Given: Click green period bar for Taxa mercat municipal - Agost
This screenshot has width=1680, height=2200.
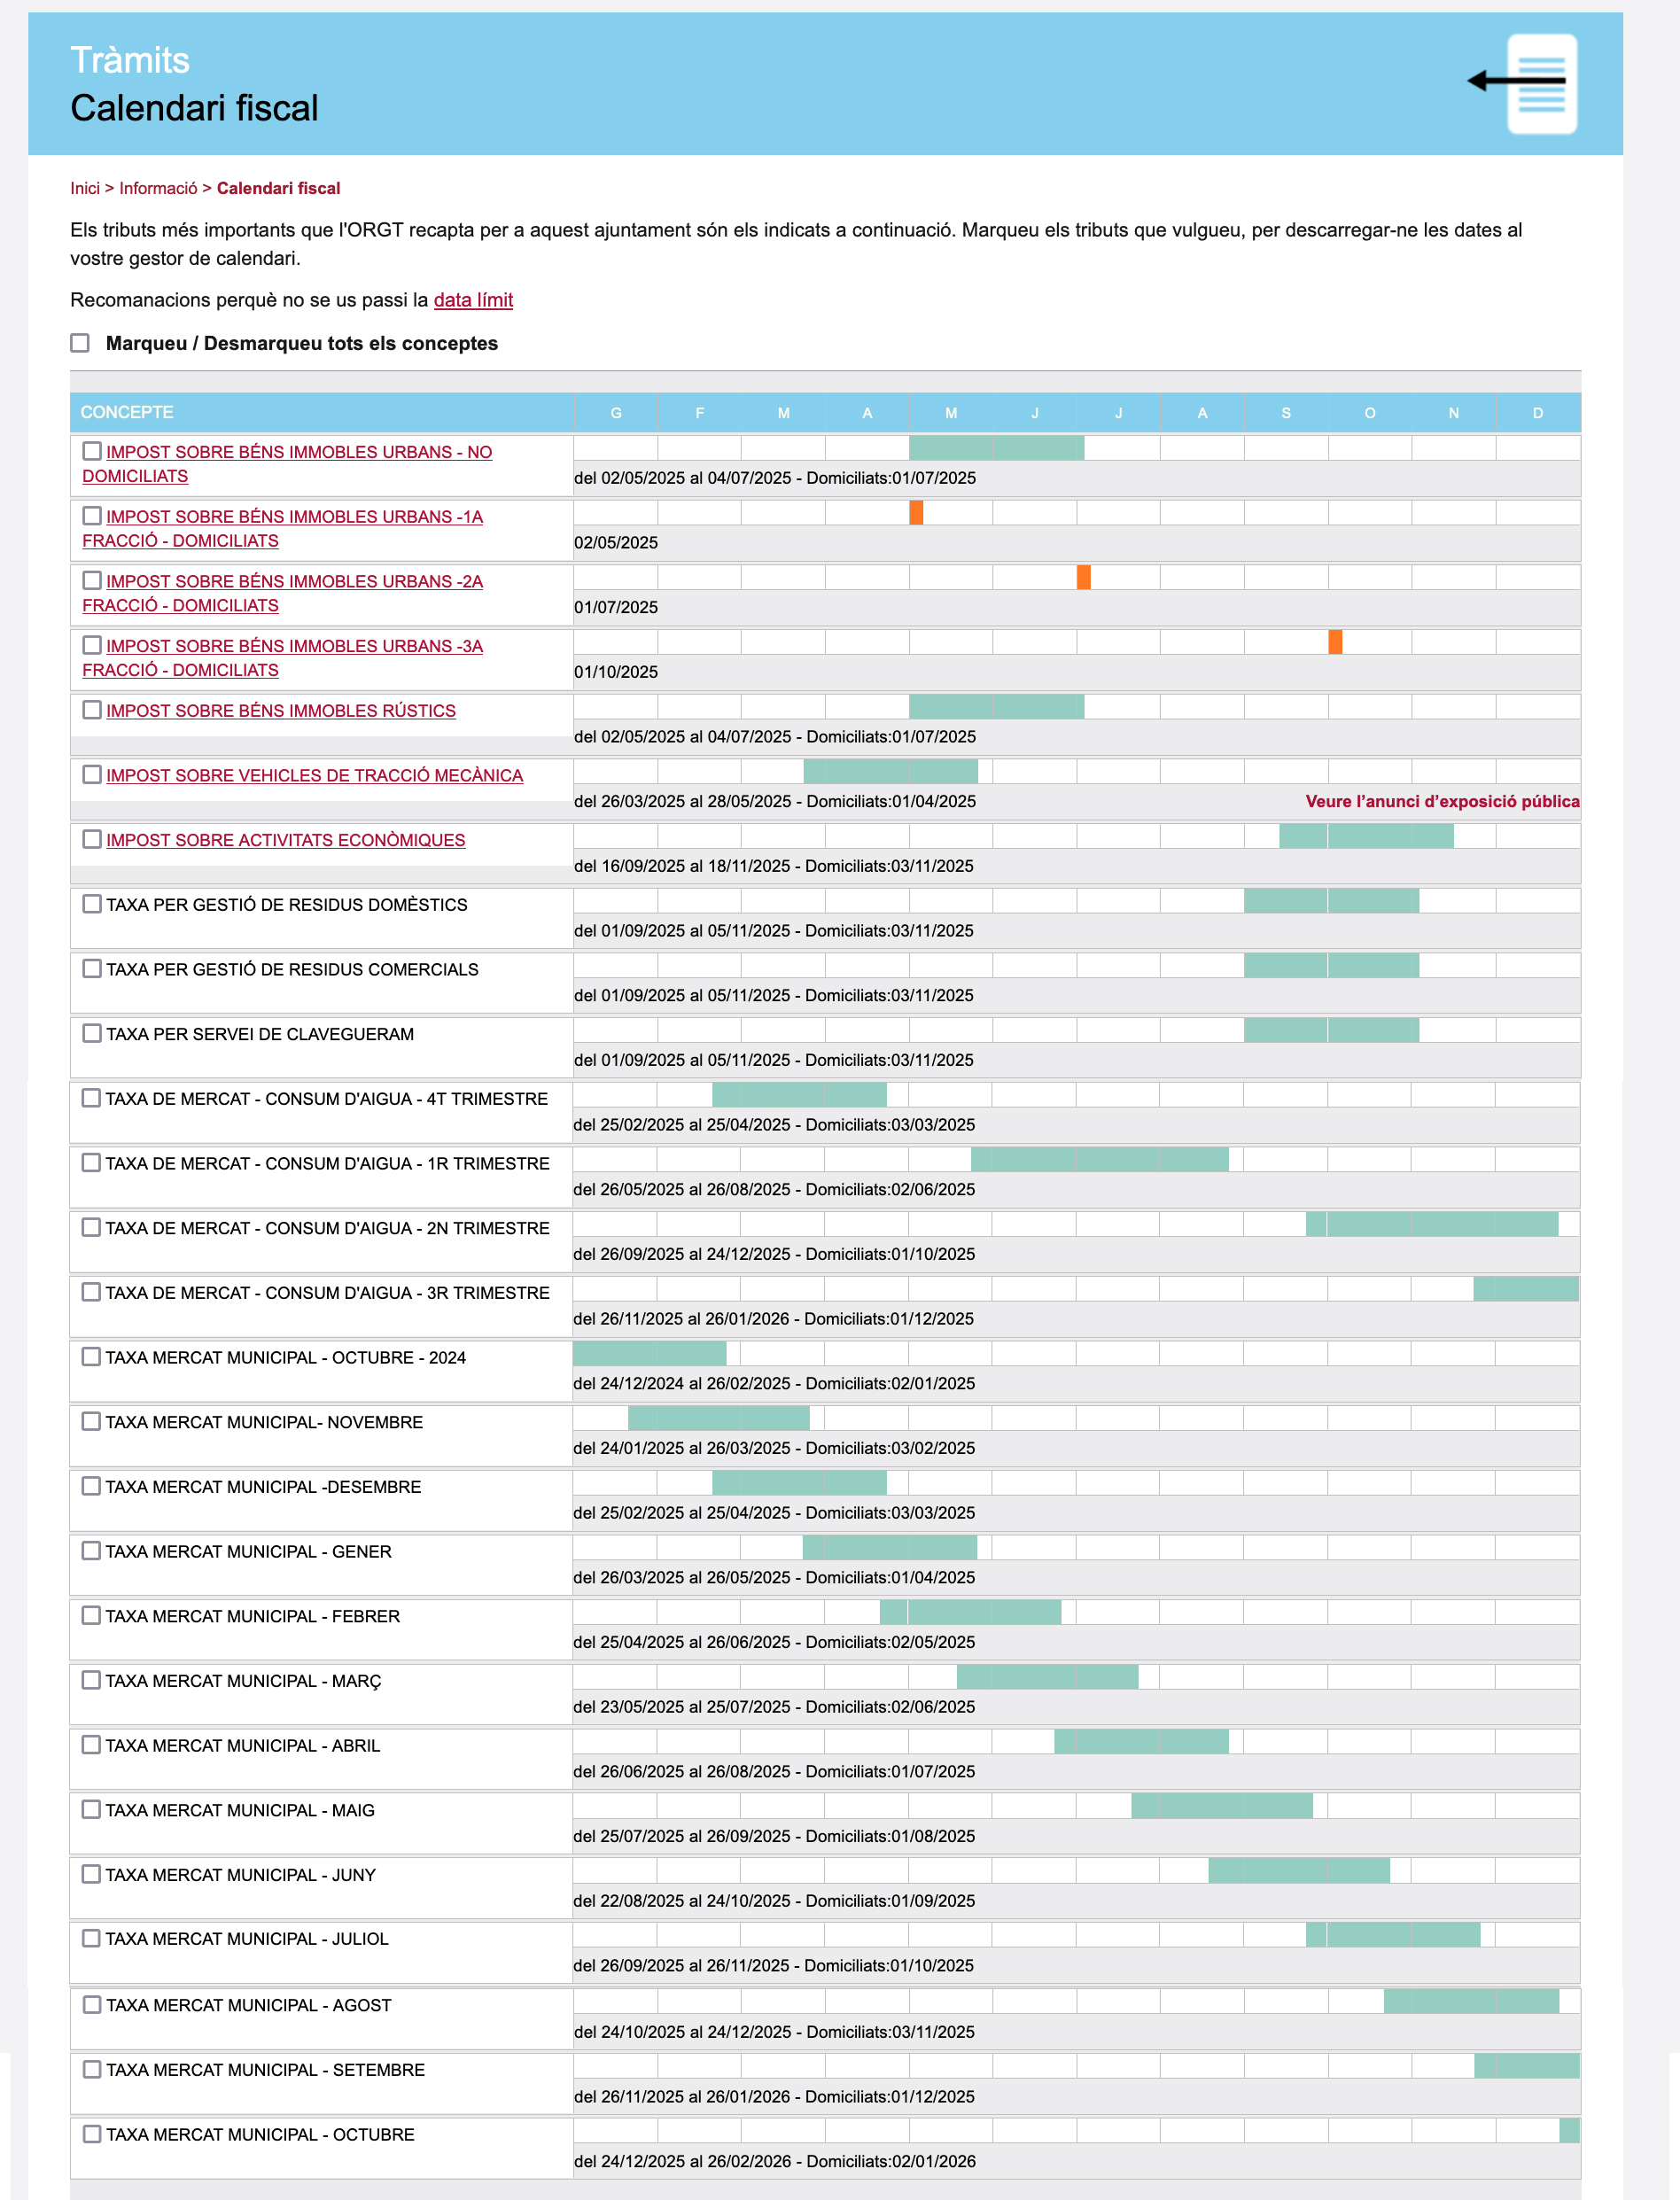Looking at the screenshot, I should (x=1471, y=2001).
